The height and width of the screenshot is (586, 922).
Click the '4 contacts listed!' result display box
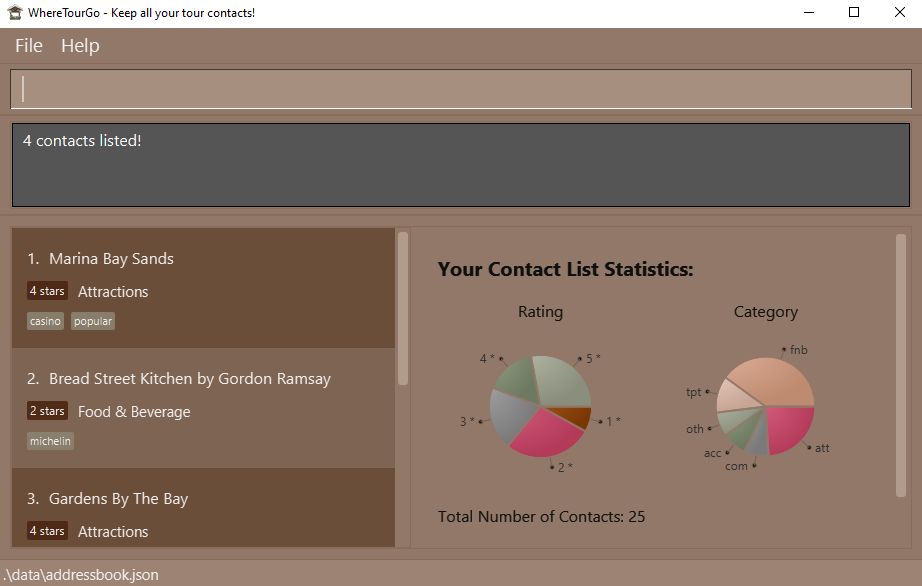[x=460, y=165]
